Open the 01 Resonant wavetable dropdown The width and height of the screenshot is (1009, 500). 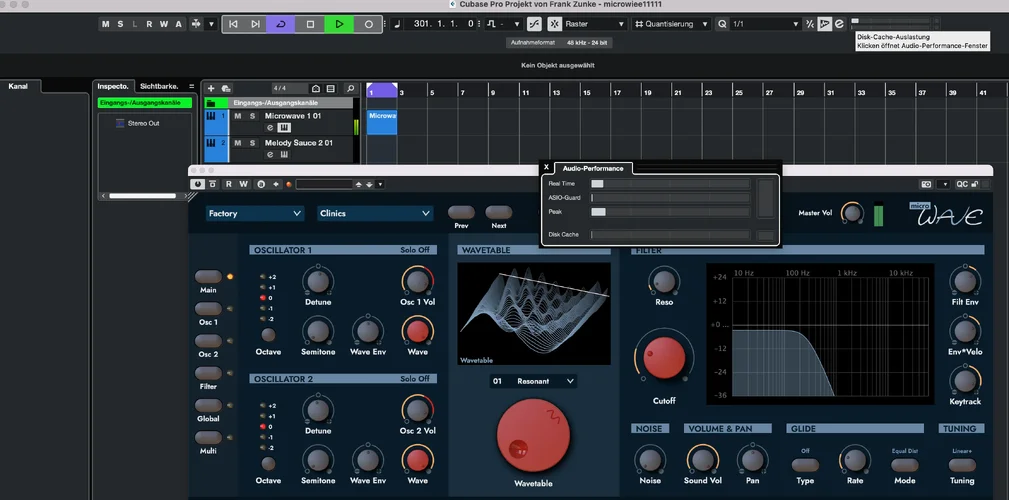coord(533,381)
